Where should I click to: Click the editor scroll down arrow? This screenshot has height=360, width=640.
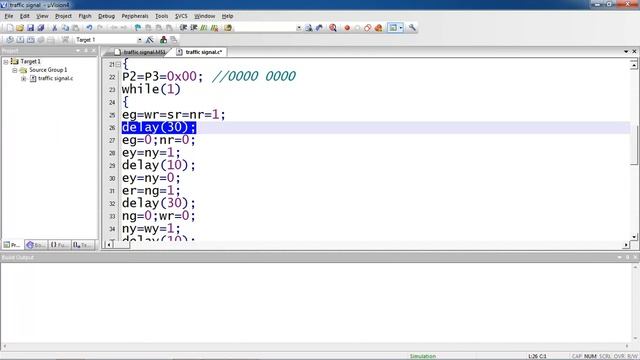click(x=634, y=237)
